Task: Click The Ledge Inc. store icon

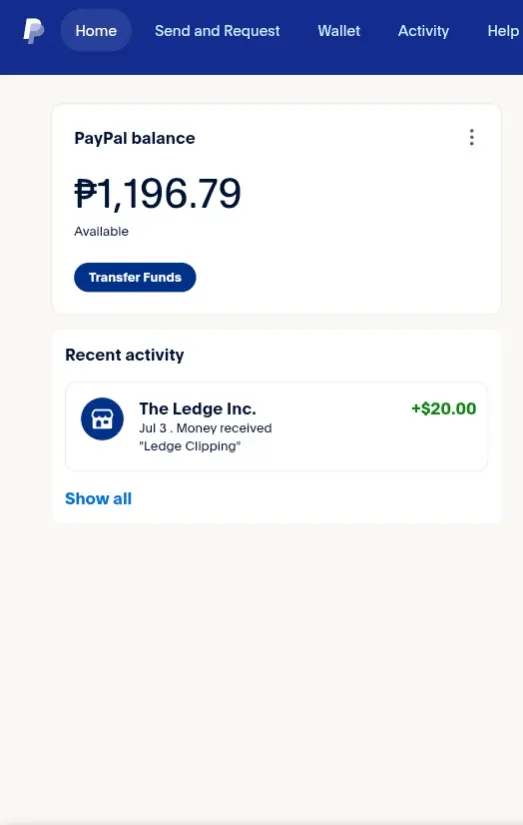Action: tap(102, 419)
